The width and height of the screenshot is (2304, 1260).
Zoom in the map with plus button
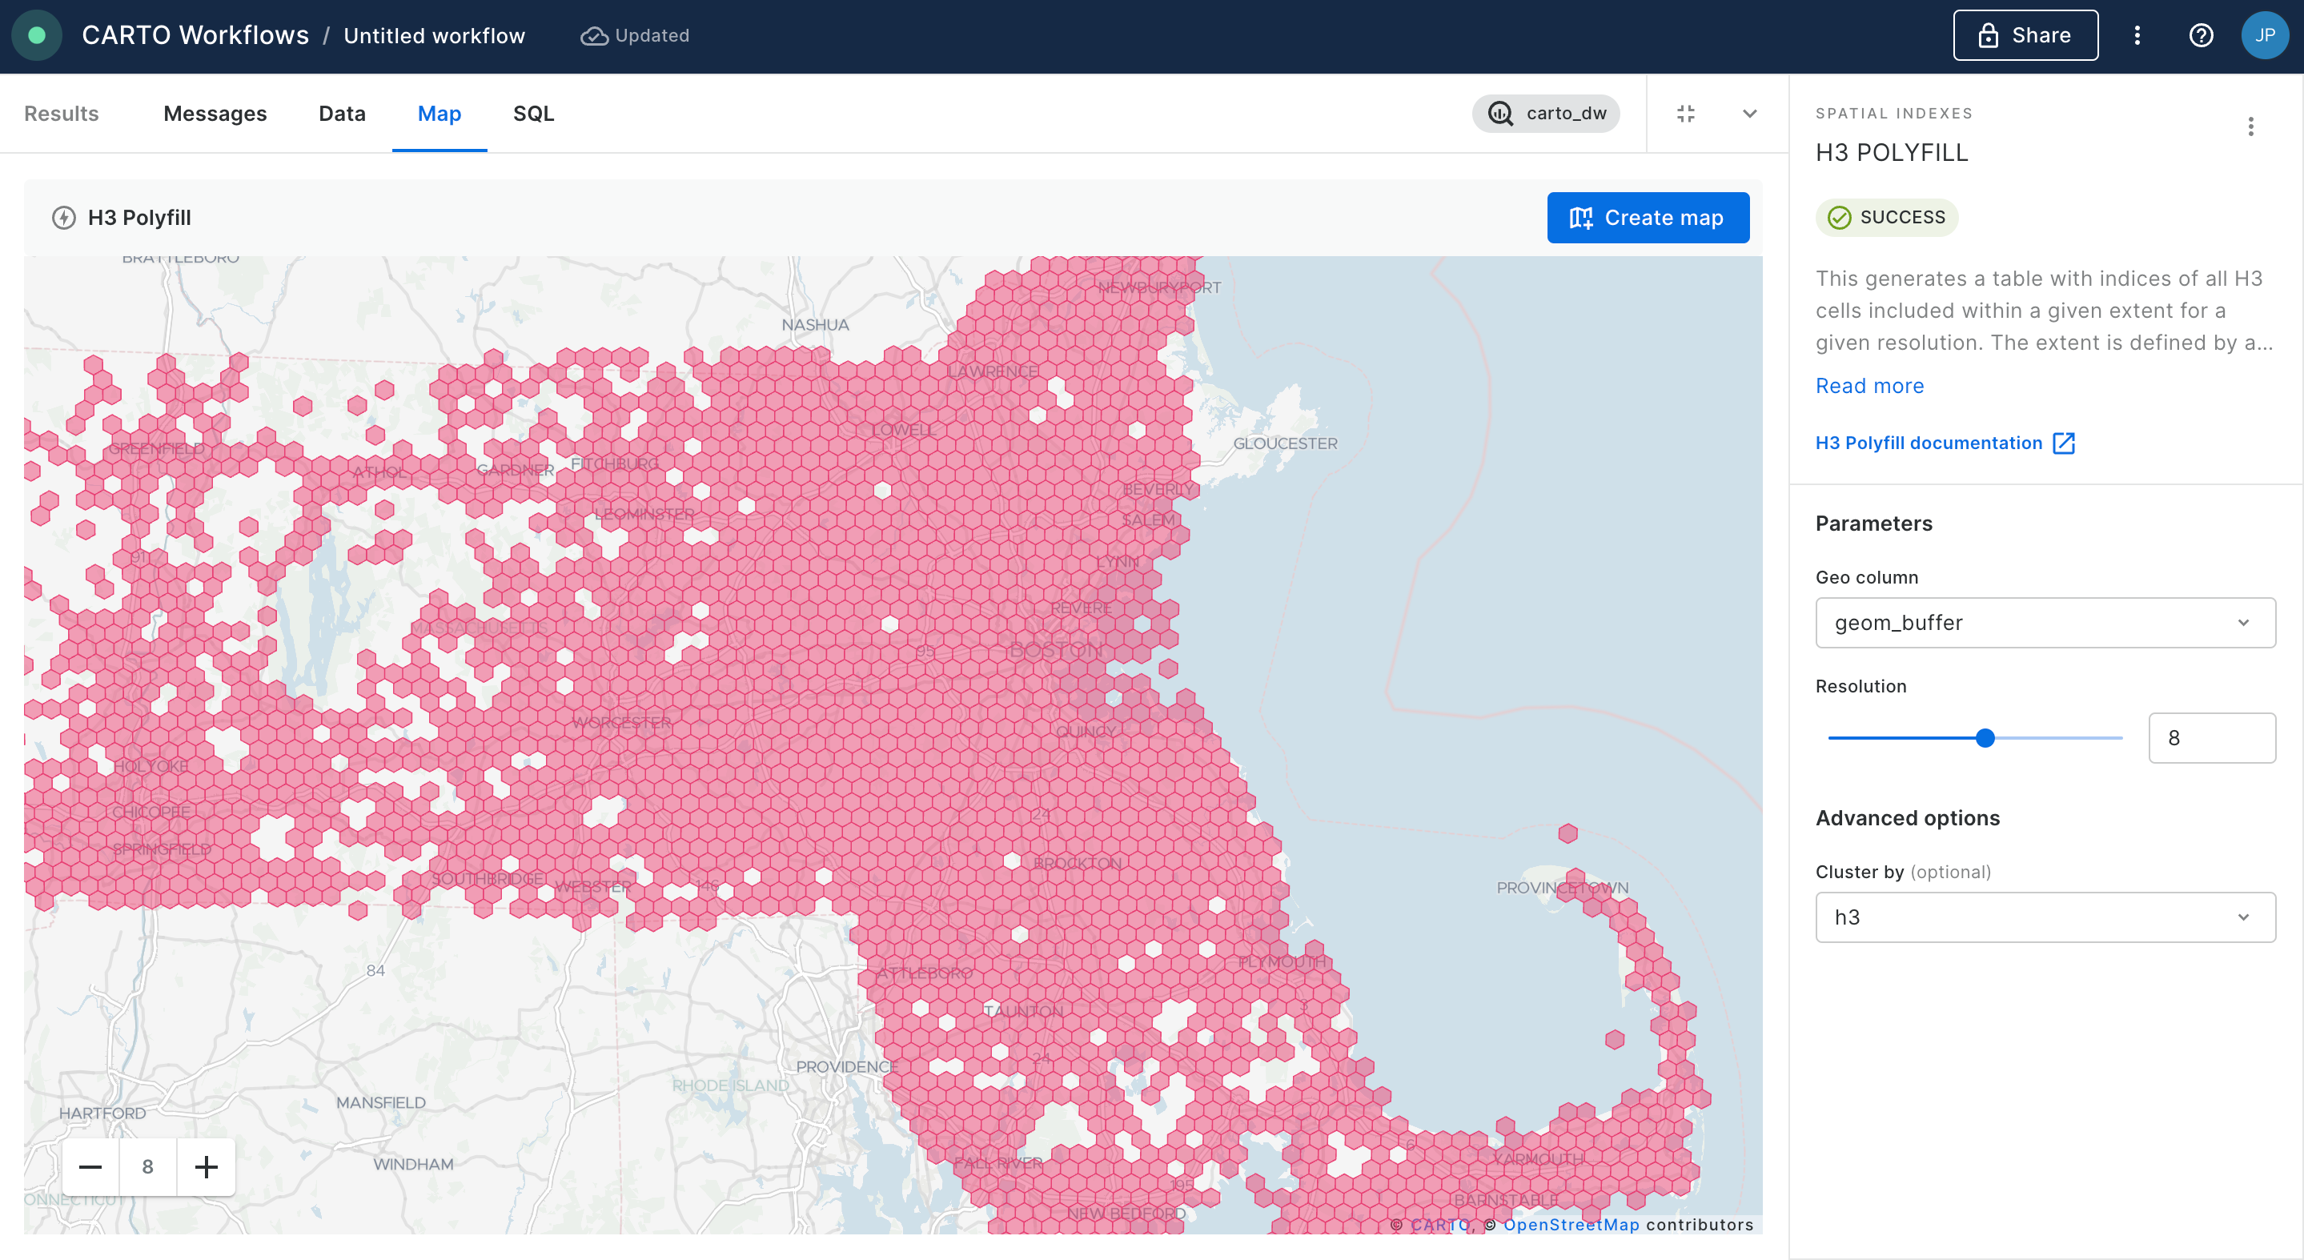pos(206,1166)
